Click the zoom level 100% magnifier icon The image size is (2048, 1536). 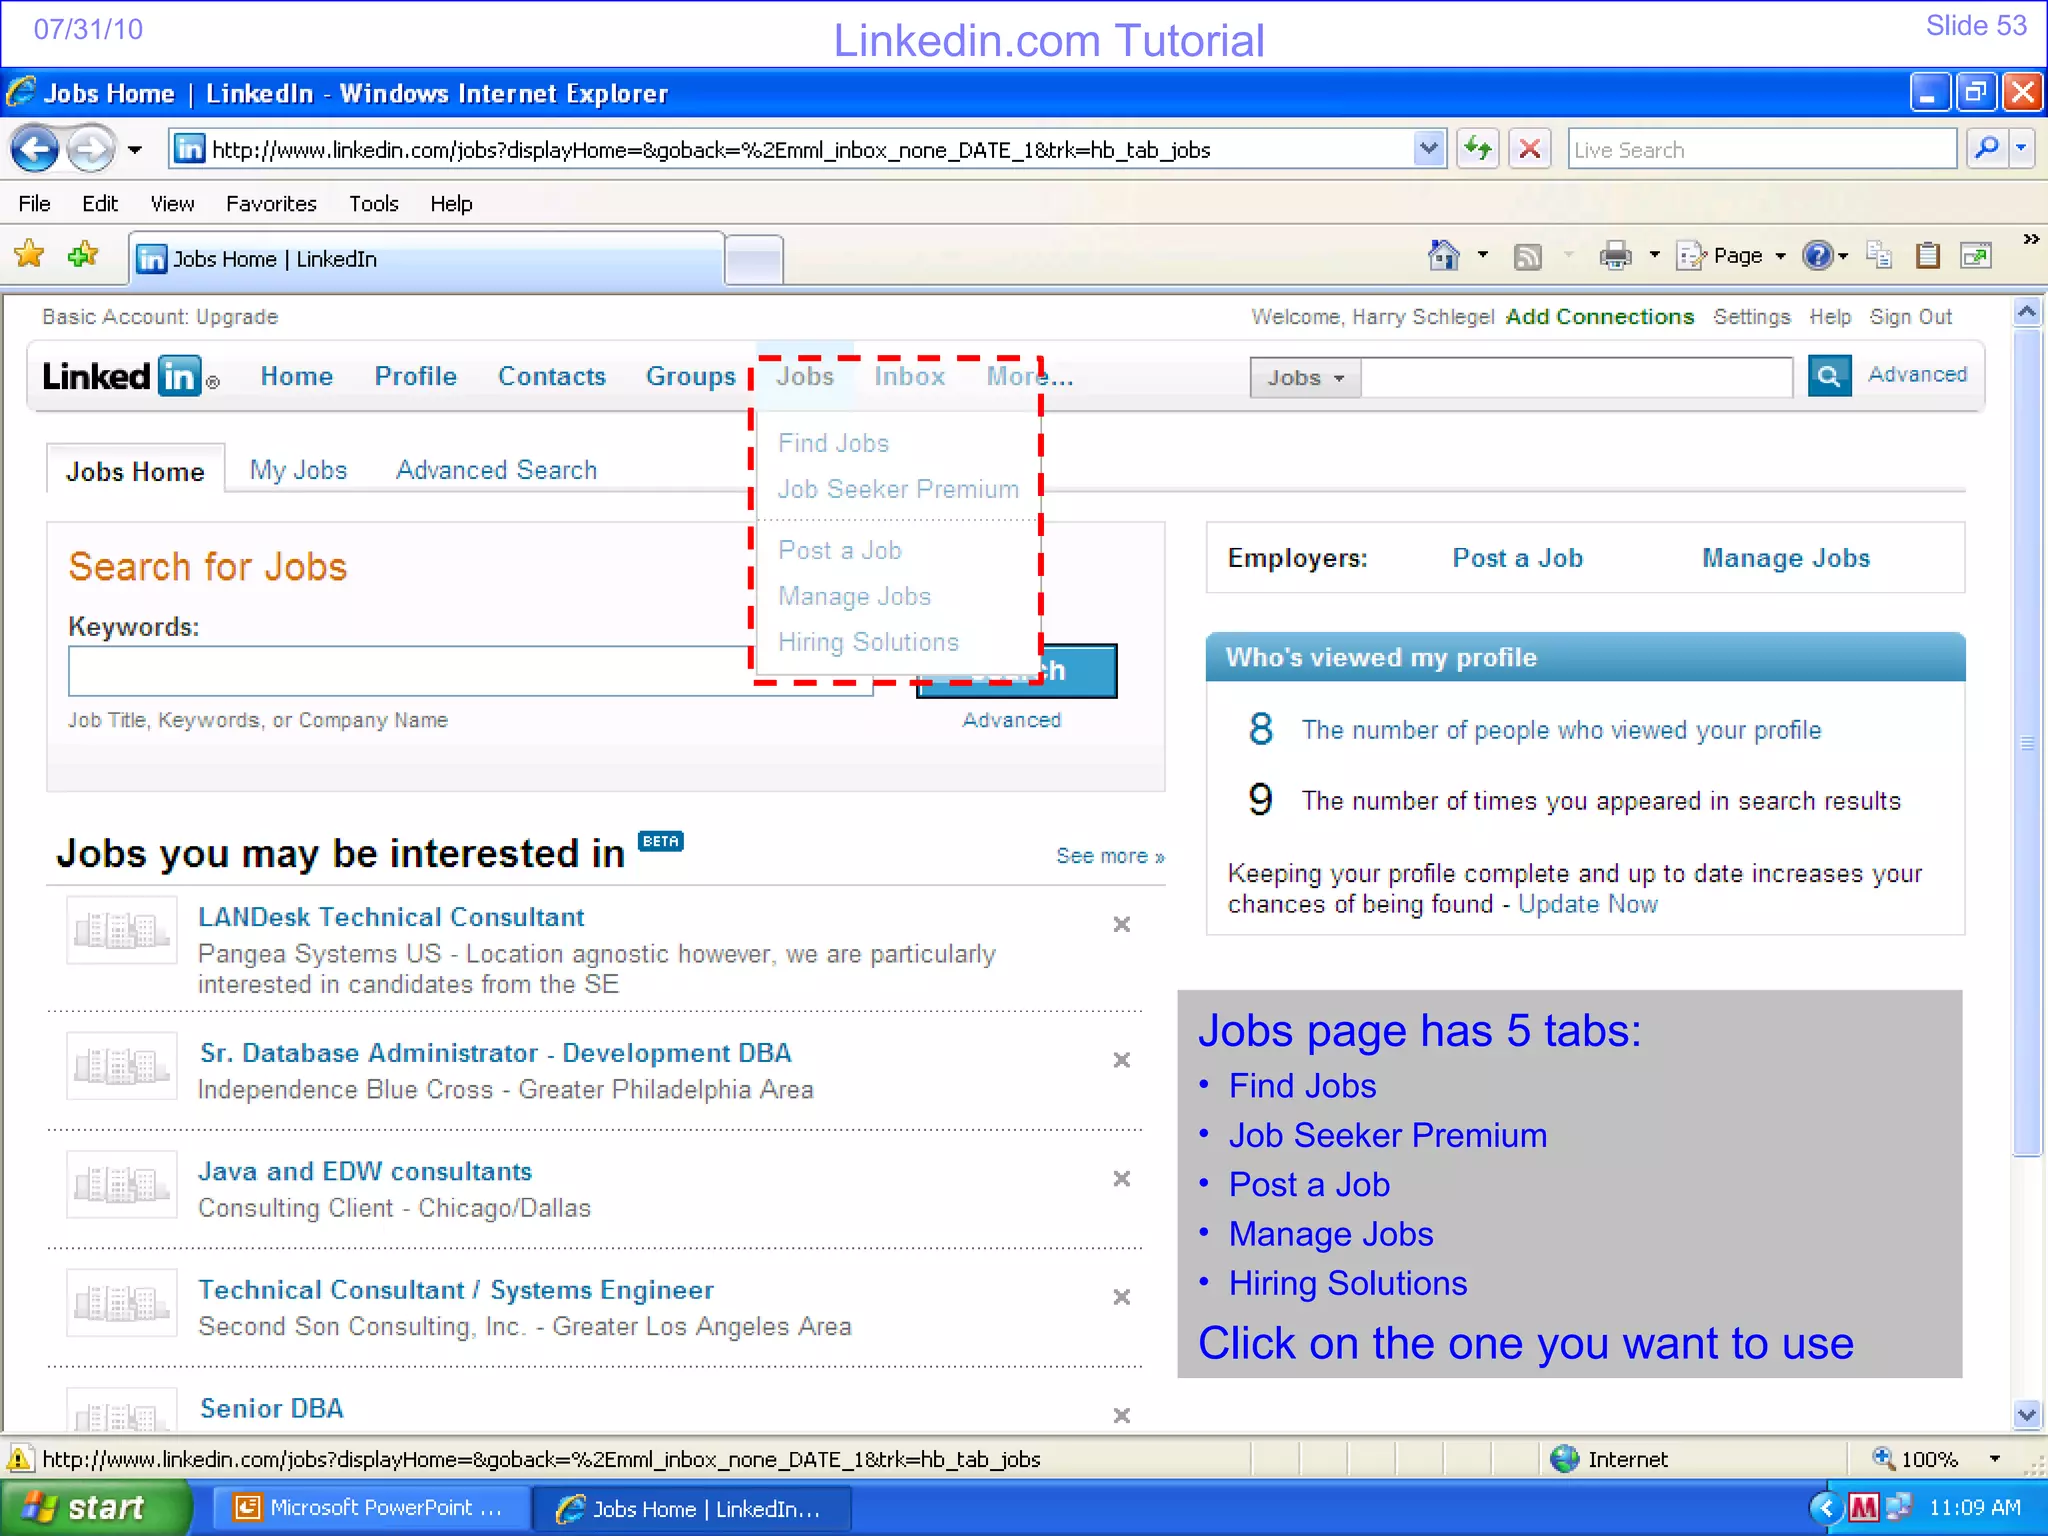(1883, 1459)
